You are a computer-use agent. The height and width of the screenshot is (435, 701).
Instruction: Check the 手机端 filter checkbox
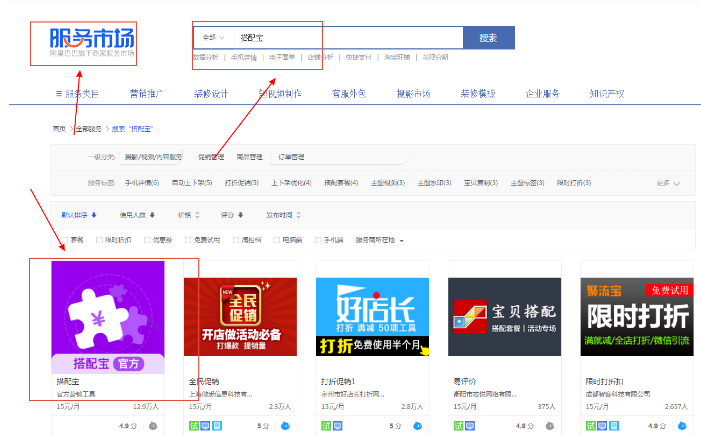318,240
